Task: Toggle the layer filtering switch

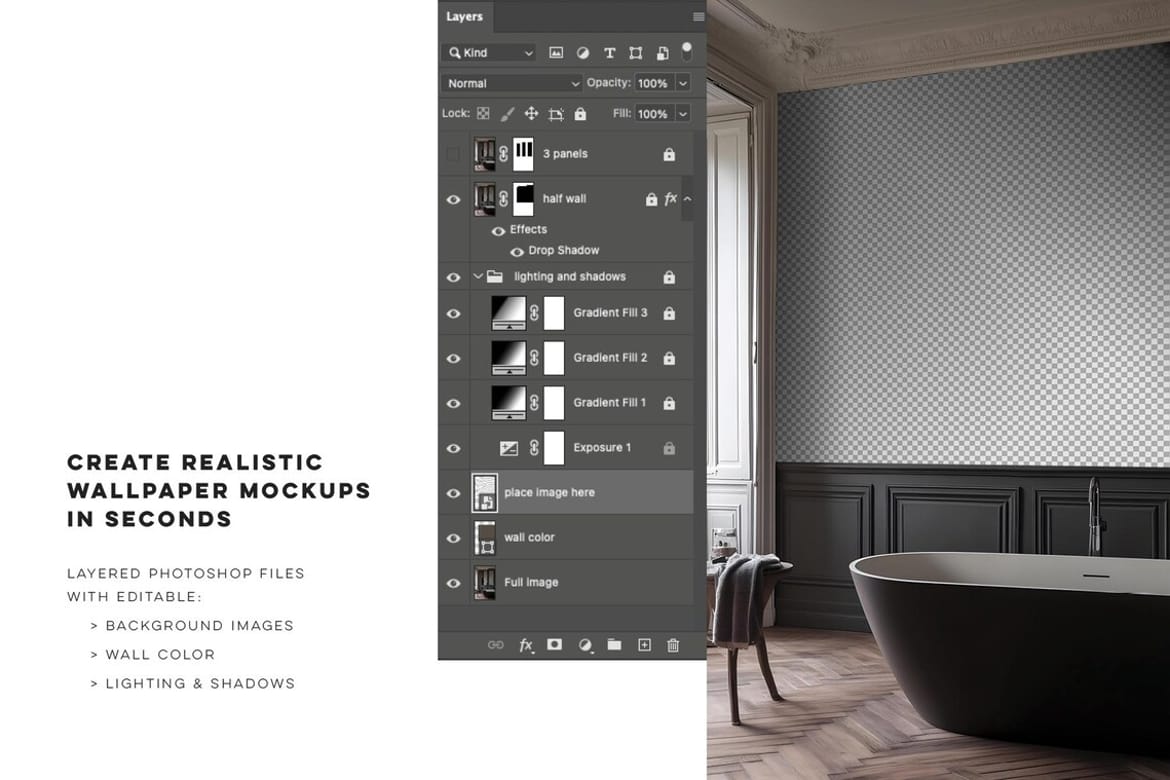Action: [686, 52]
